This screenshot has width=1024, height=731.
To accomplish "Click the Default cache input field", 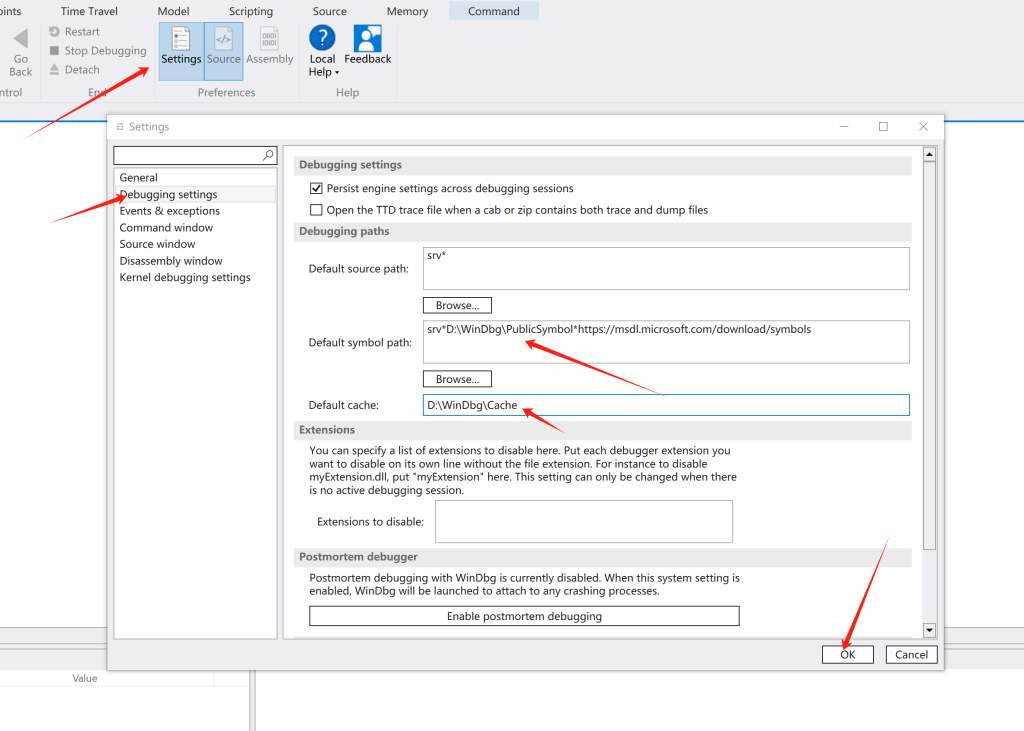I will (666, 405).
